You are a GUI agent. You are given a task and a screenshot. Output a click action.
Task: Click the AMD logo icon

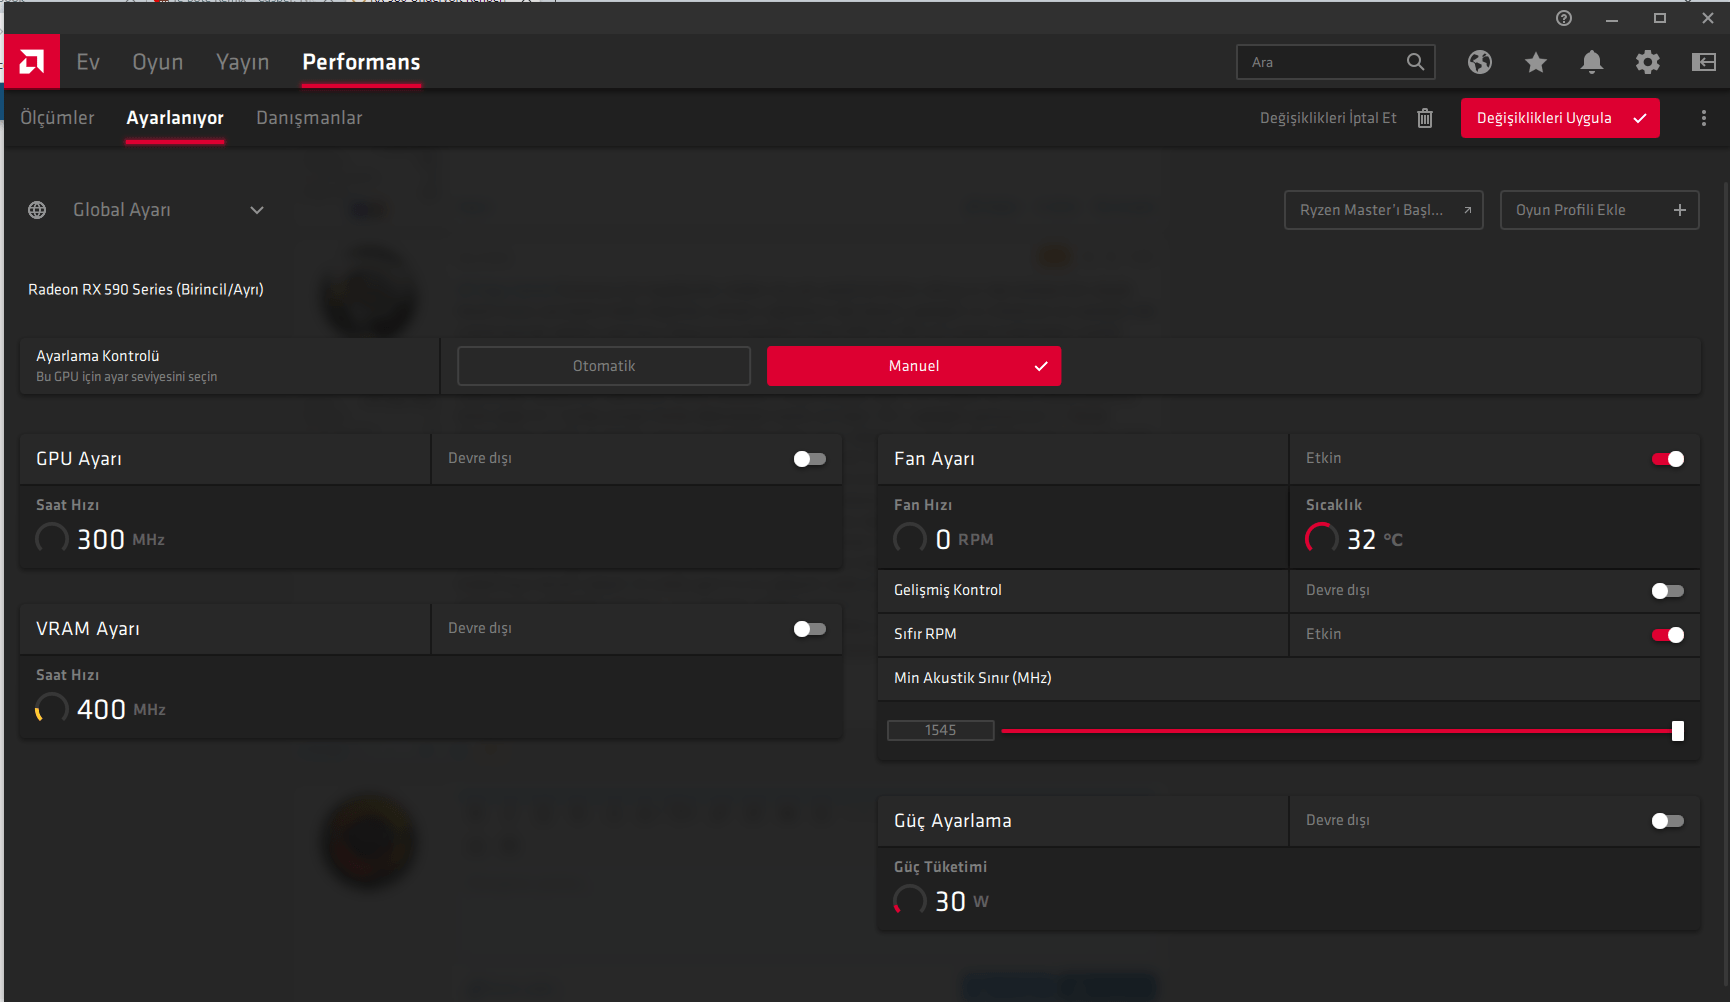coord(31,62)
